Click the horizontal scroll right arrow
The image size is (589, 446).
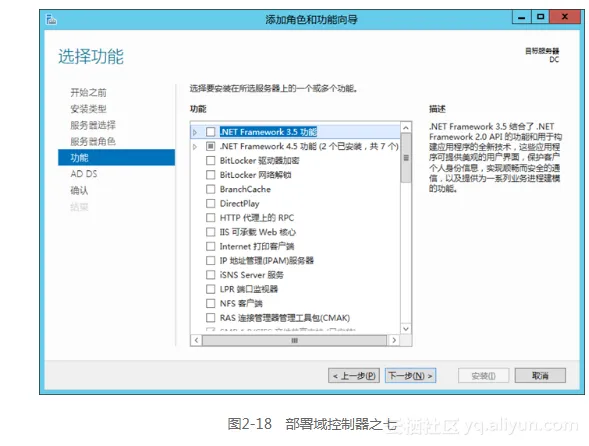[x=394, y=340]
